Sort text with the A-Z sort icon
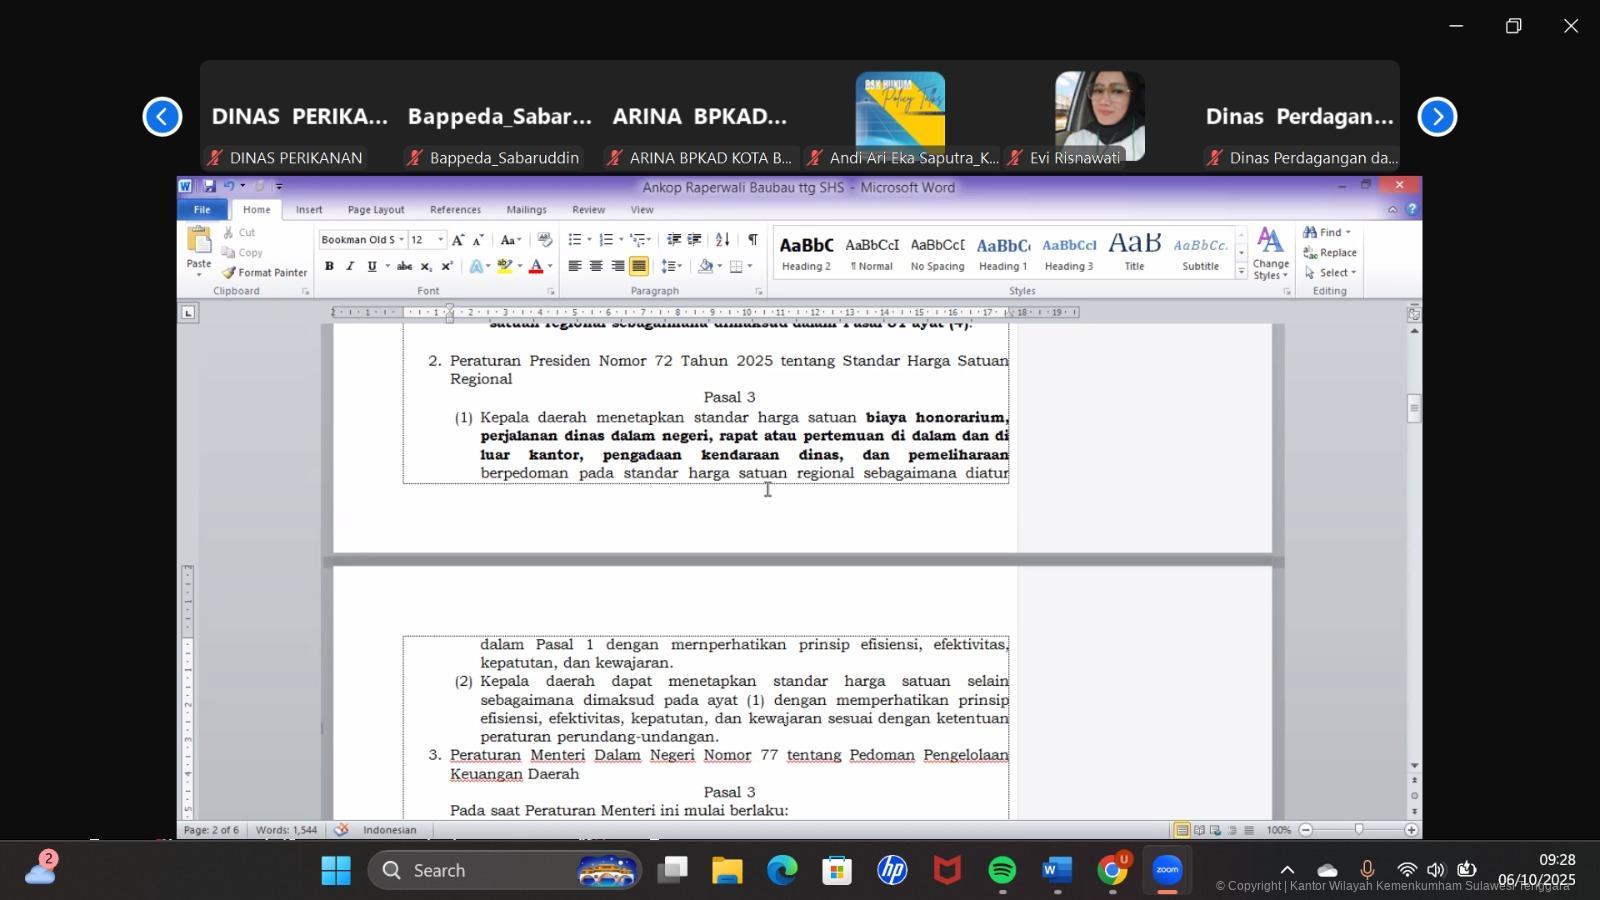This screenshot has width=1600, height=900. click(722, 240)
